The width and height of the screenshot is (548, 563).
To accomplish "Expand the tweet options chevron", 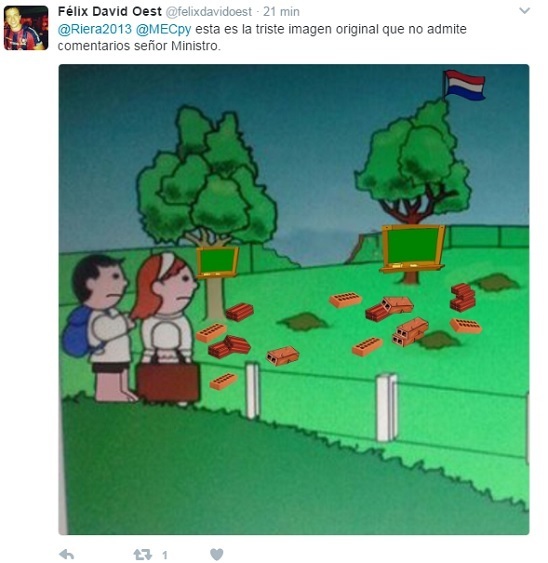I will [525, 11].
